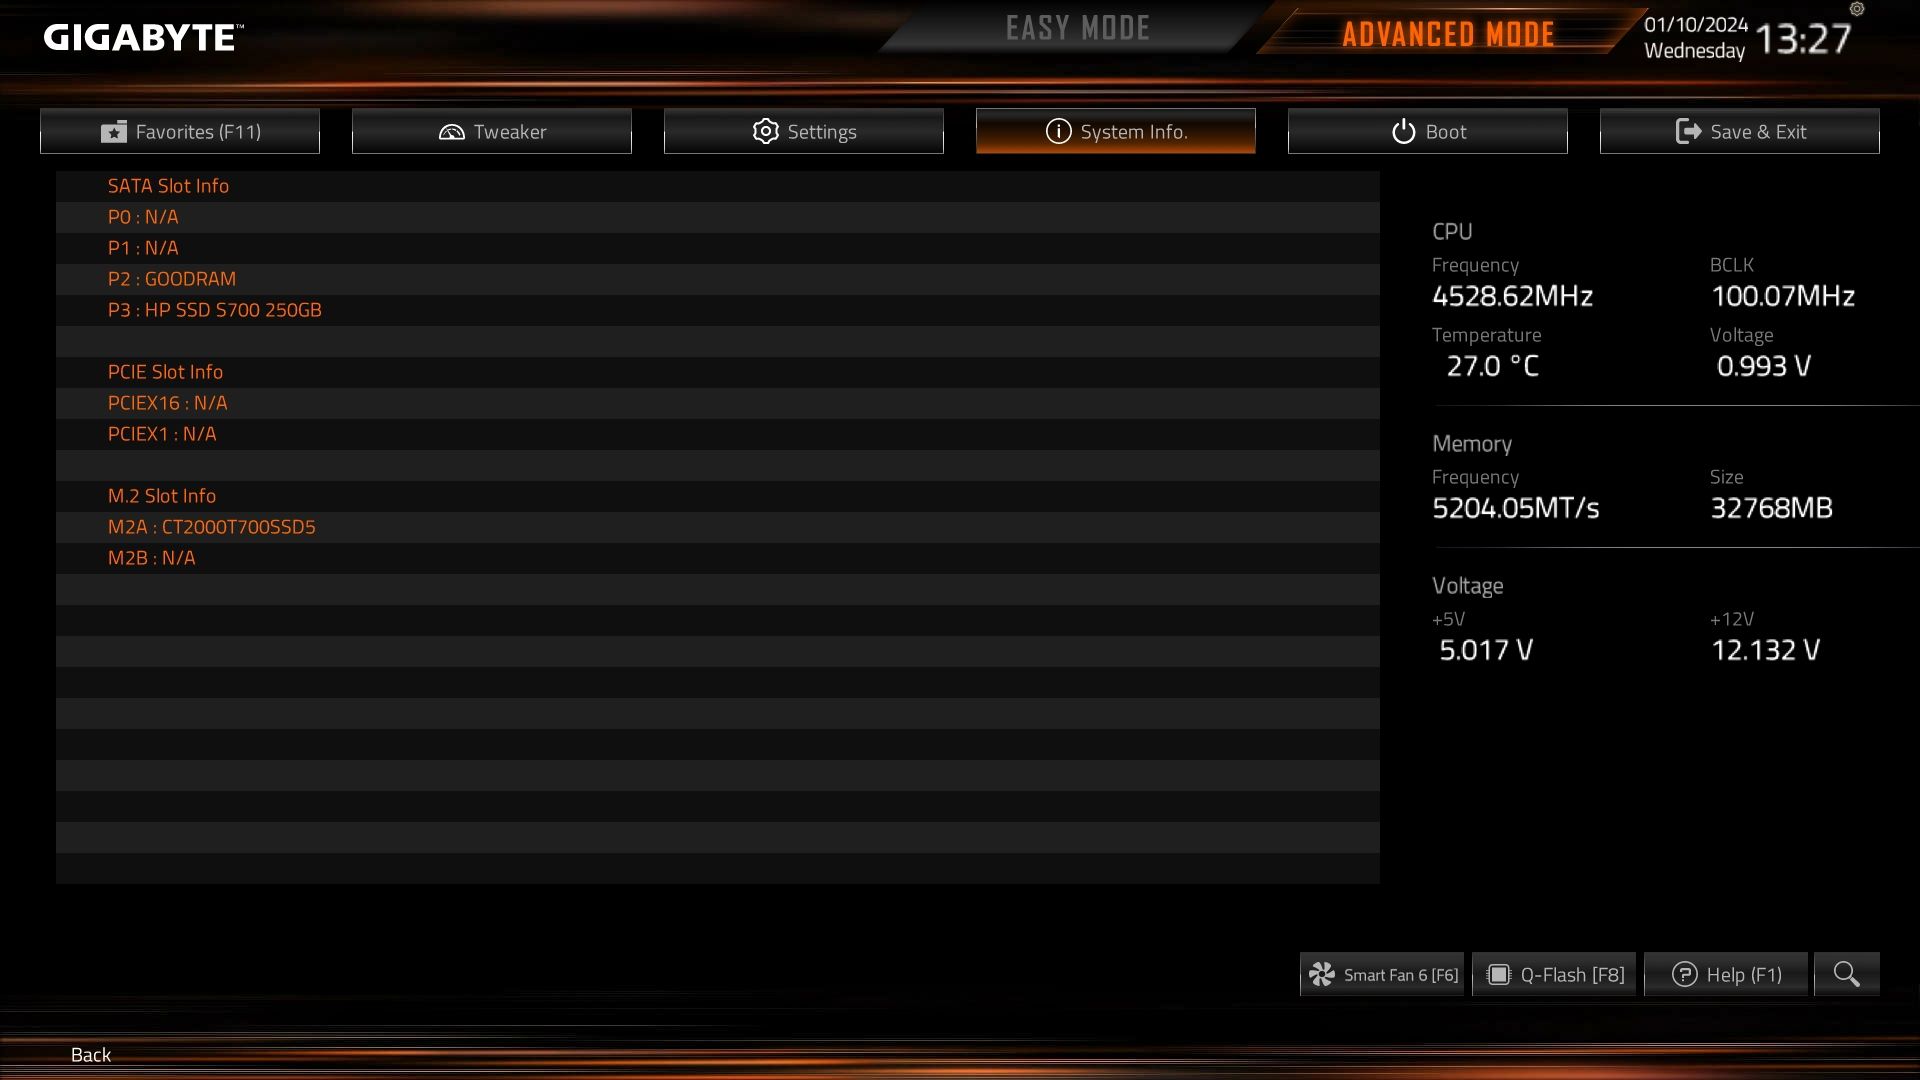Switch to Easy Mode
Image resolution: width=1920 pixels, height=1080 pixels.
coord(1077,28)
